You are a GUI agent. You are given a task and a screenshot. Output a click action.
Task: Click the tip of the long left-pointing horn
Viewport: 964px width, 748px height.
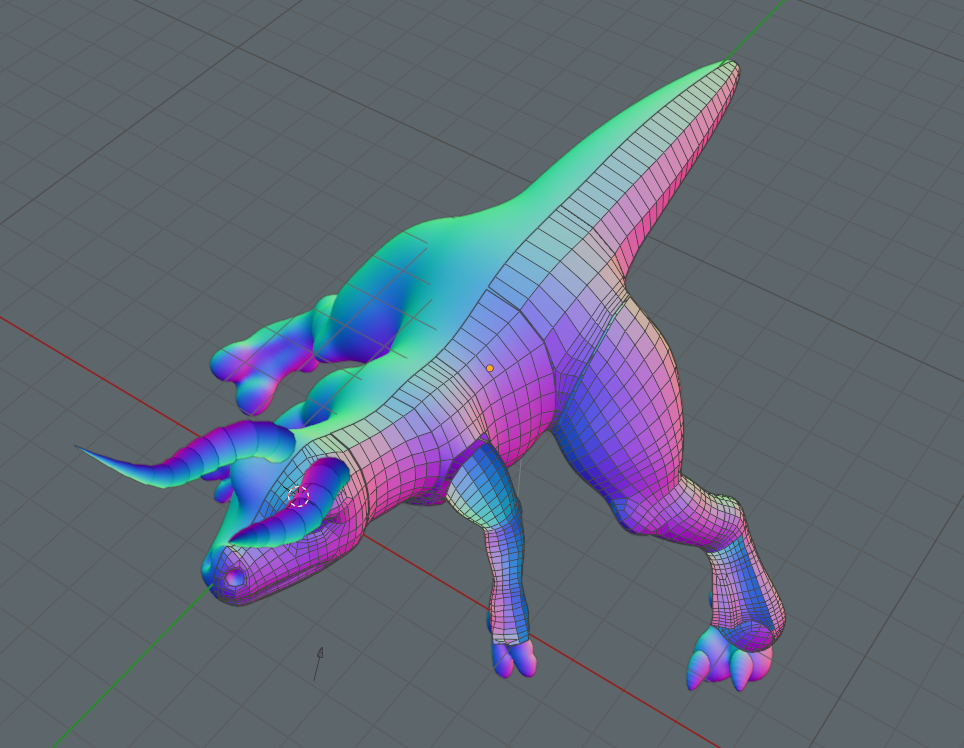click(80, 448)
